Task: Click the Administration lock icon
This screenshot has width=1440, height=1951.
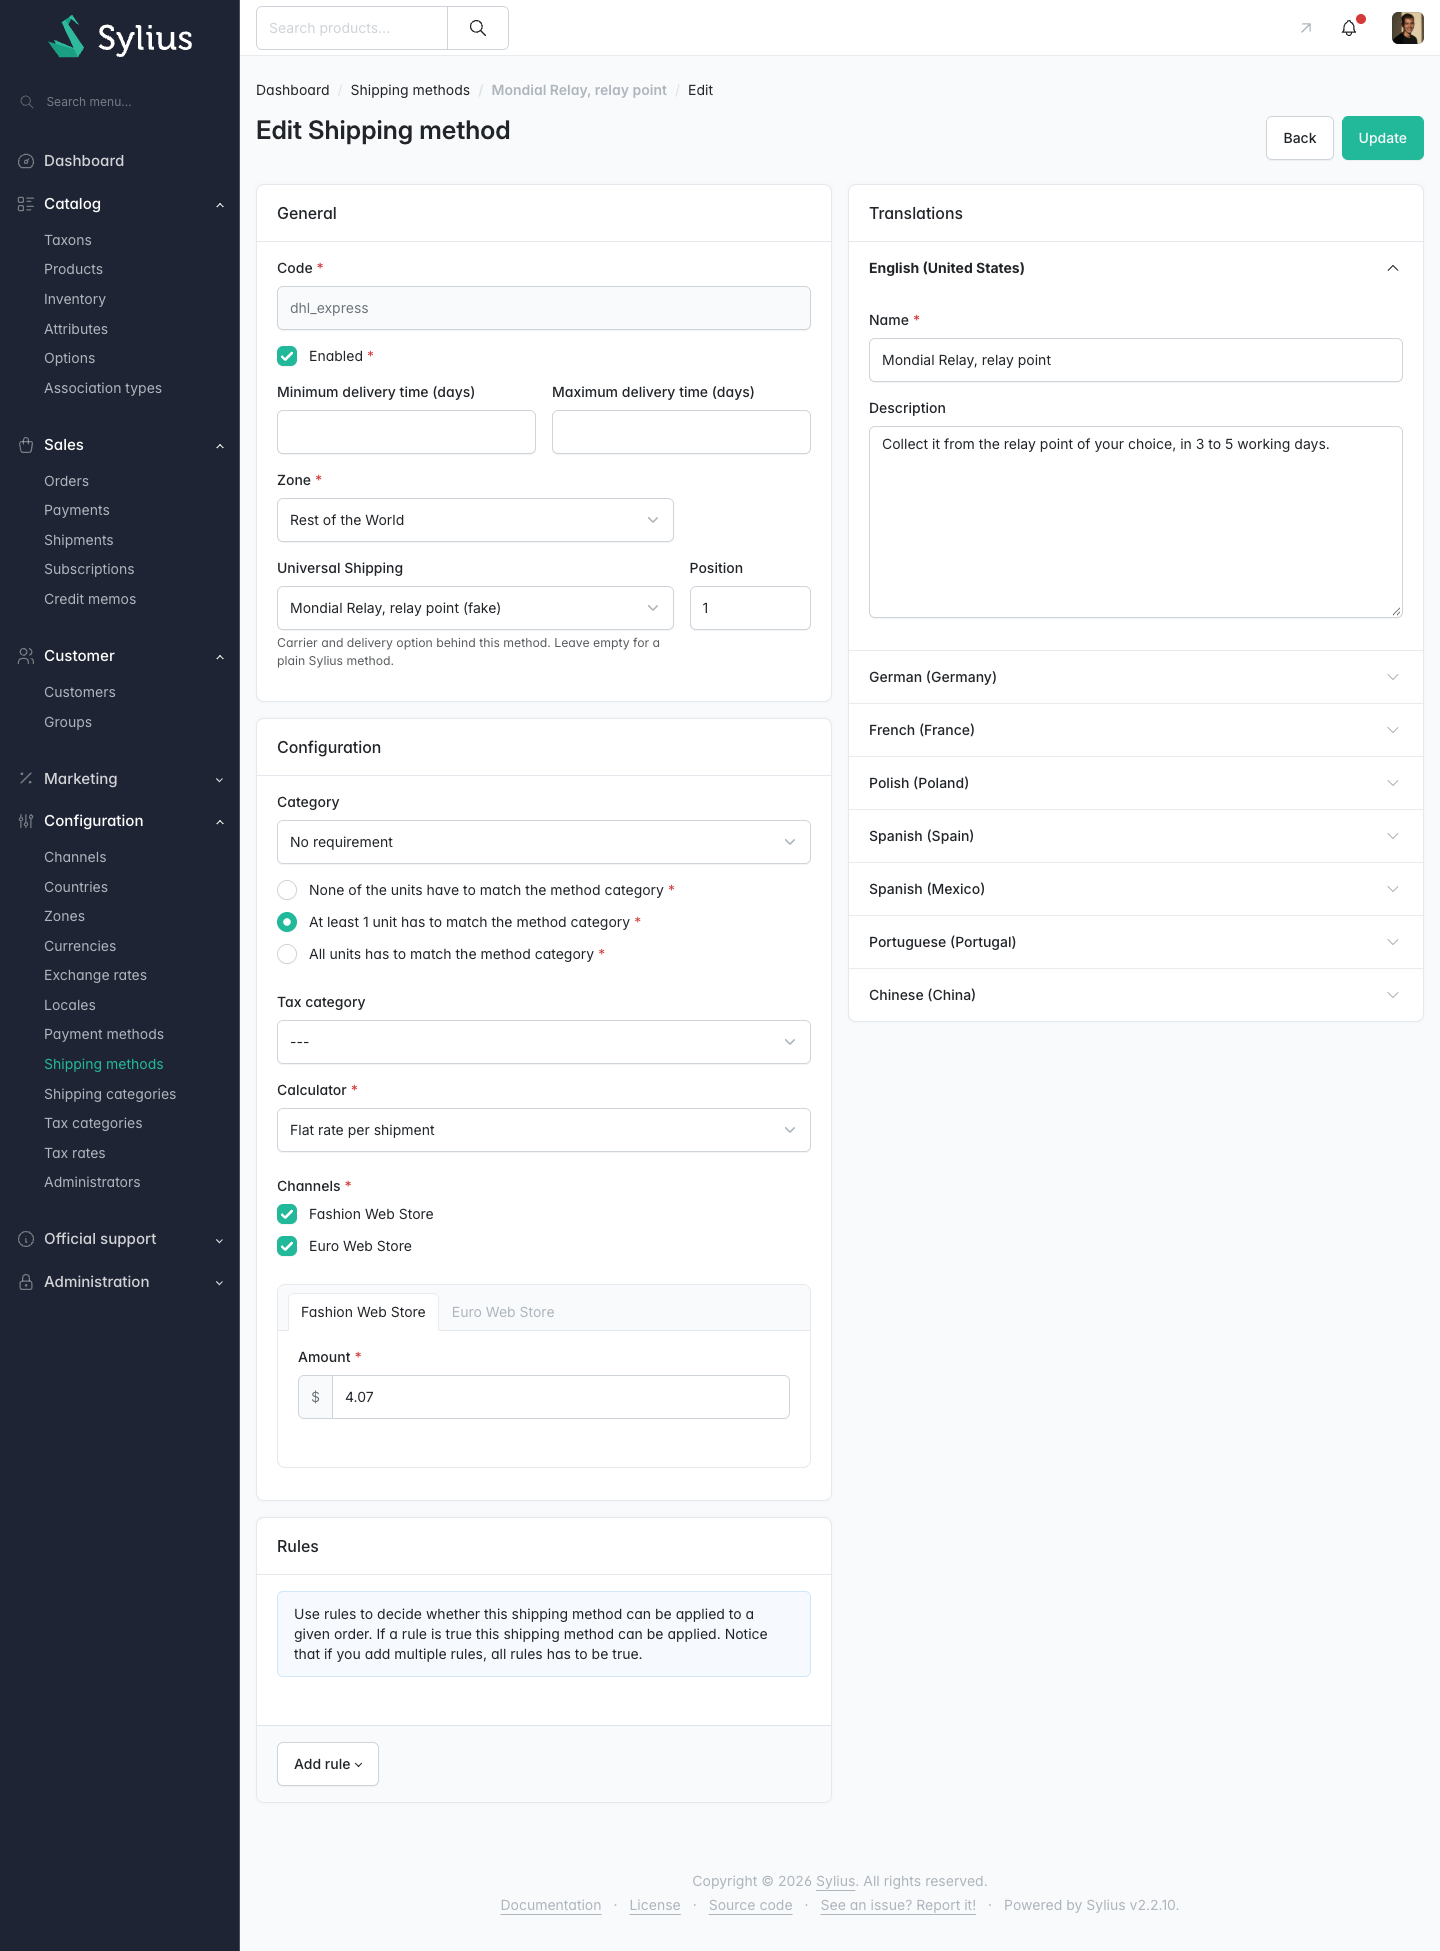Action: [x=26, y=1282]
